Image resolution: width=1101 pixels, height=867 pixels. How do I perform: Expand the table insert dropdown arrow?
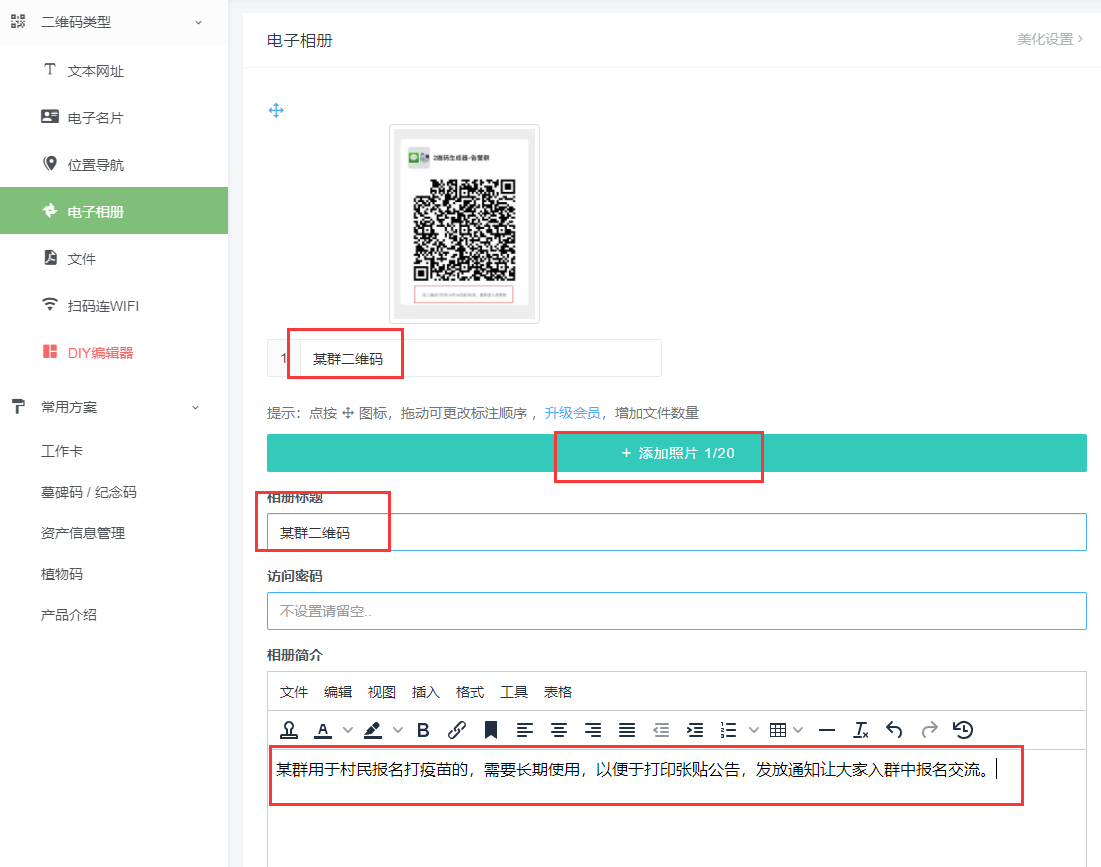click(798, 730)
